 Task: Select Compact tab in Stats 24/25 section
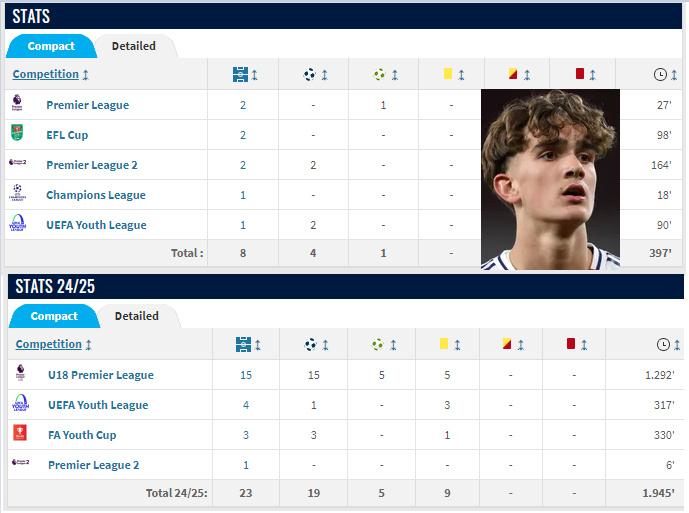(54, 316)
